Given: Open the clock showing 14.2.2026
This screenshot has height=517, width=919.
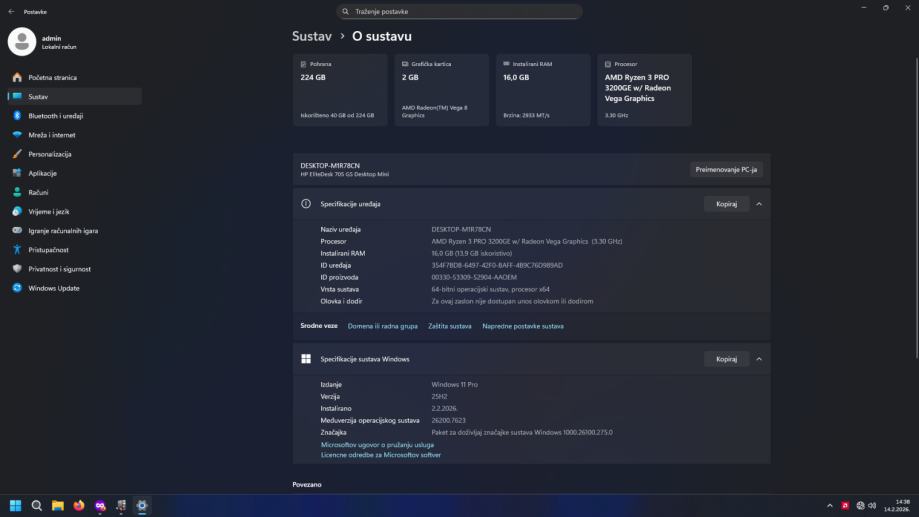Looking at the screenshot, I should click(x=897, y=506).
